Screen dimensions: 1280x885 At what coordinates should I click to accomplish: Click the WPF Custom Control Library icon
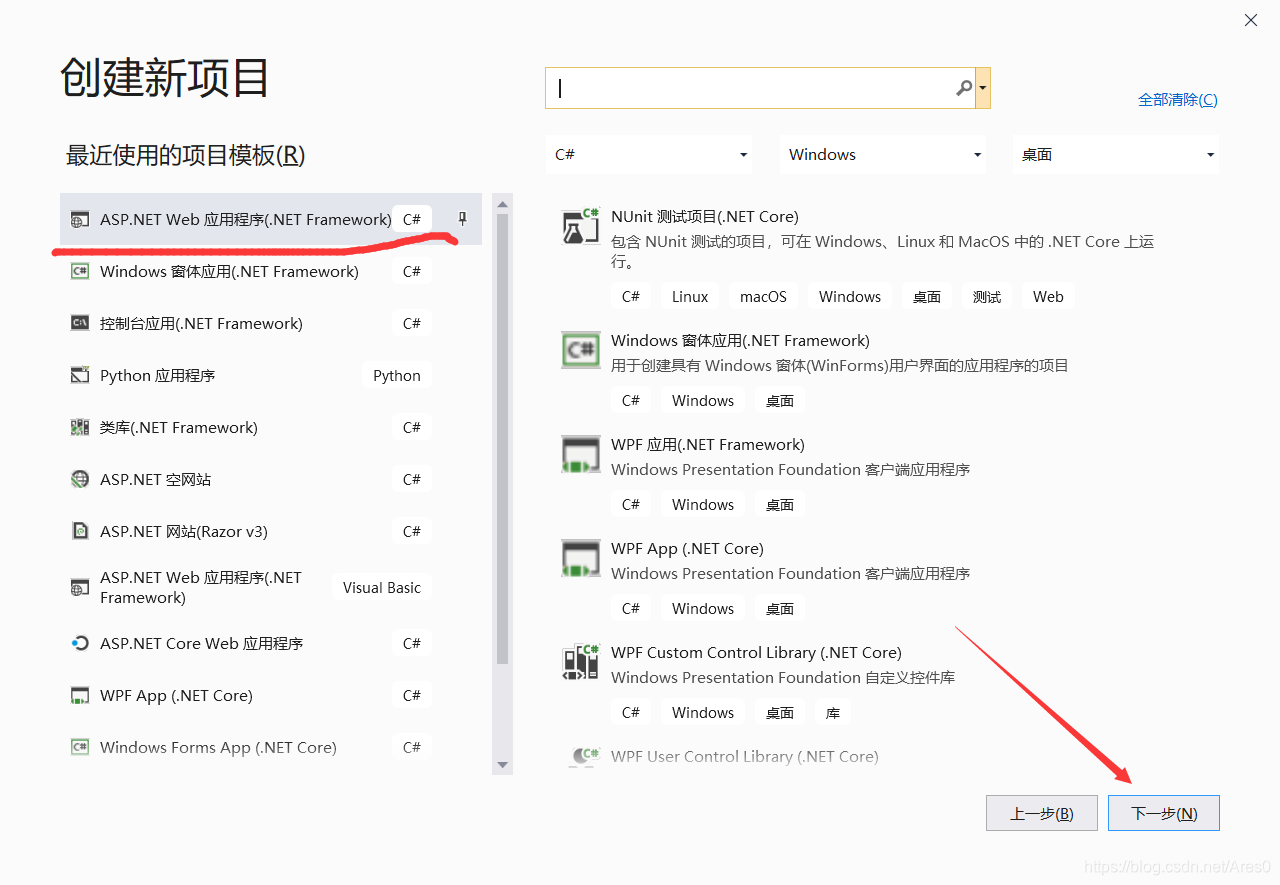point(581,661)
